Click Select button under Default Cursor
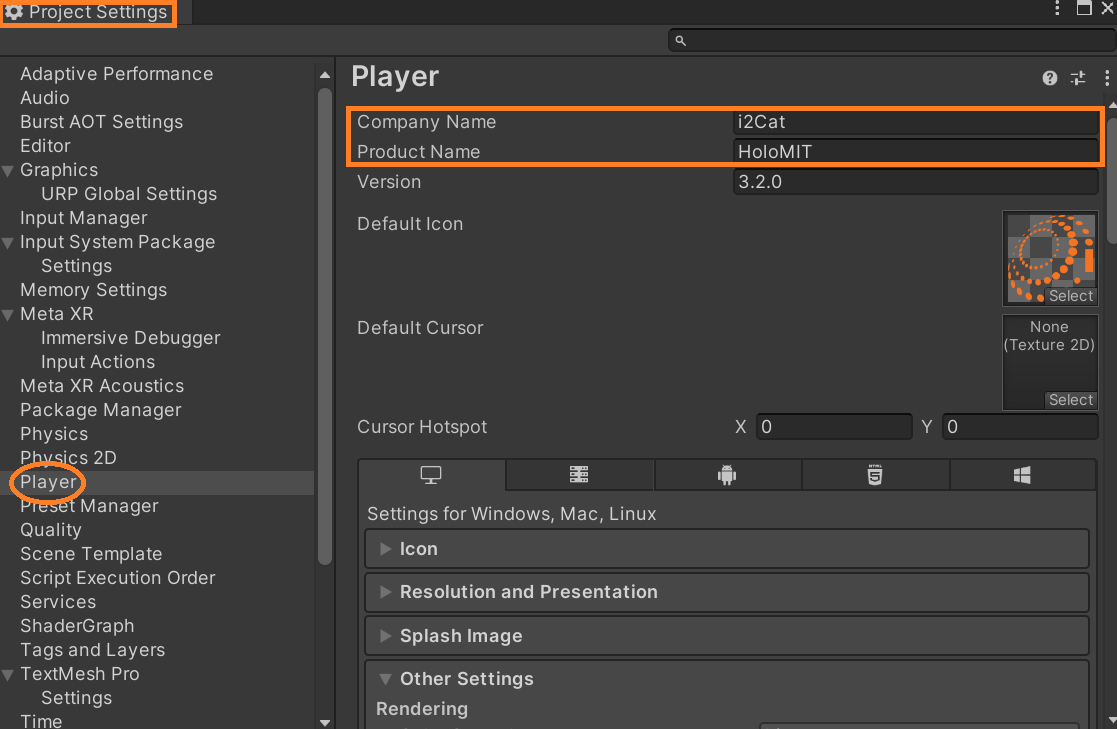Image resolution: width=1117 pixels, height=729 pixels. 1070,400
